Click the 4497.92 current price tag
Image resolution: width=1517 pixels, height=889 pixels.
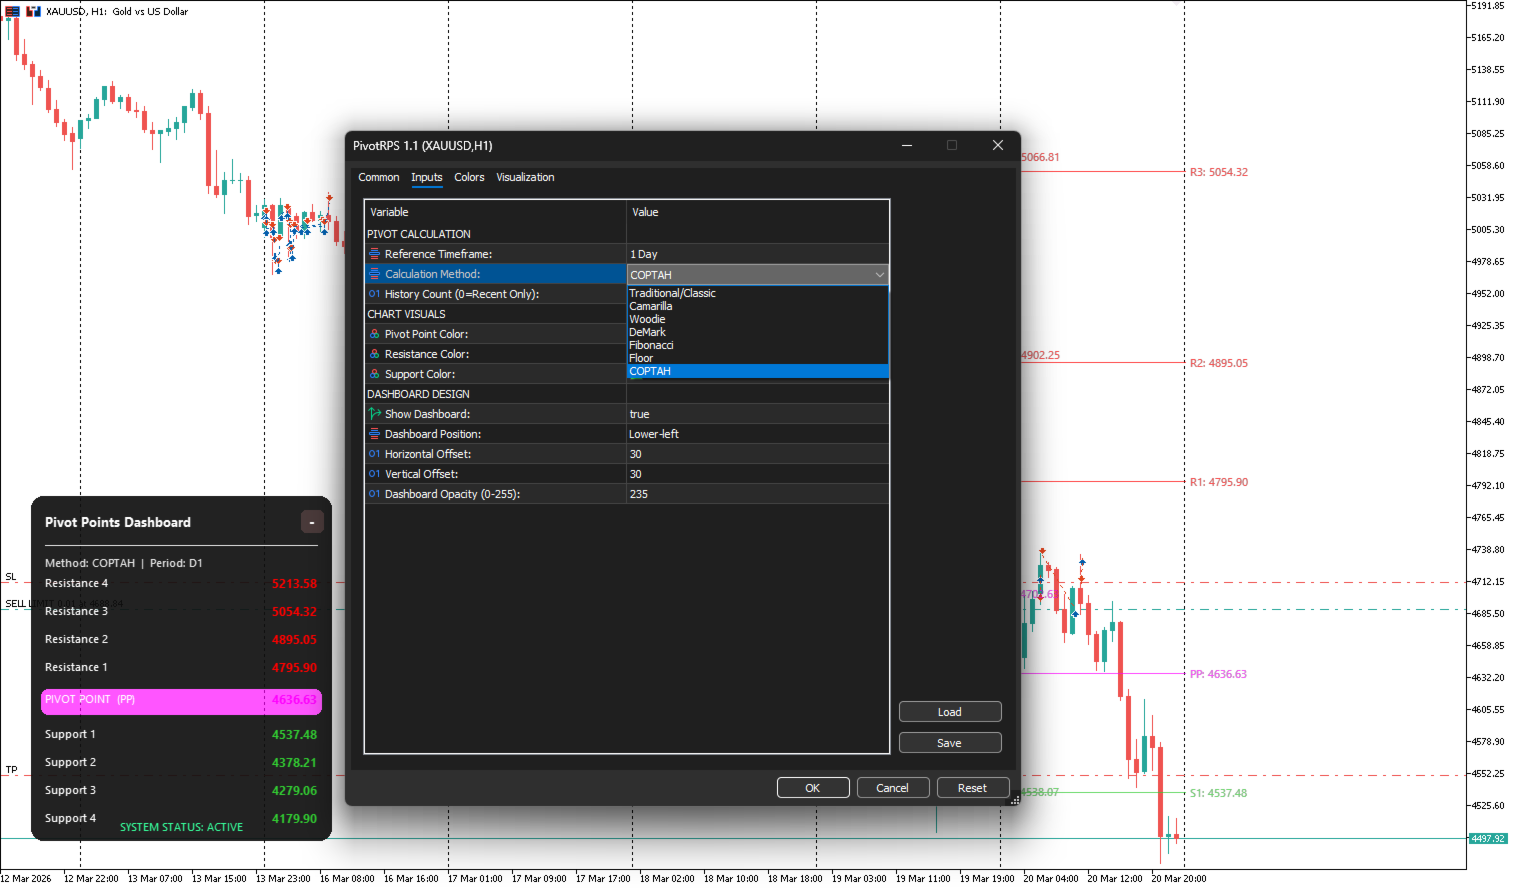click(x=1487, y=839)
